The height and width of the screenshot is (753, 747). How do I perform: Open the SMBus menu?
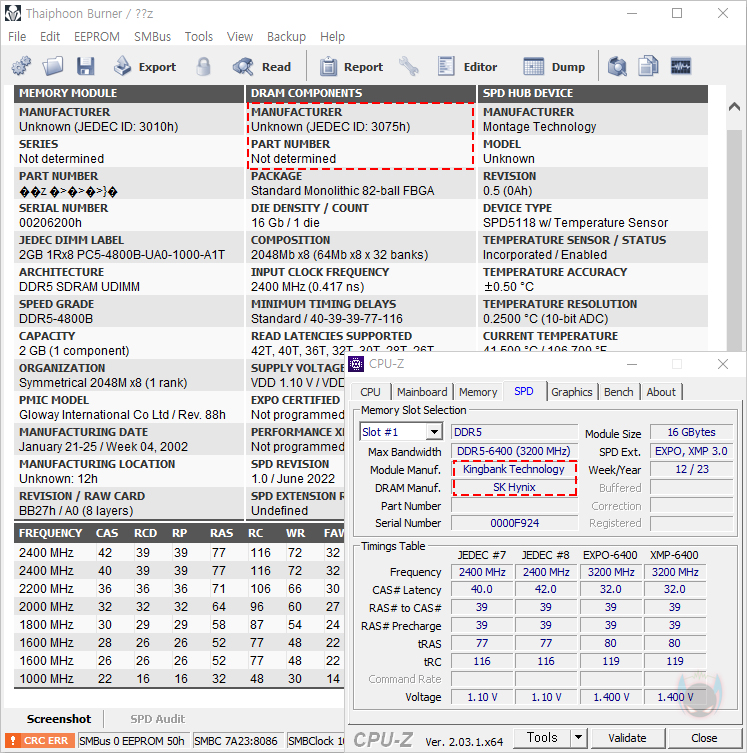(x=152, y=36)
